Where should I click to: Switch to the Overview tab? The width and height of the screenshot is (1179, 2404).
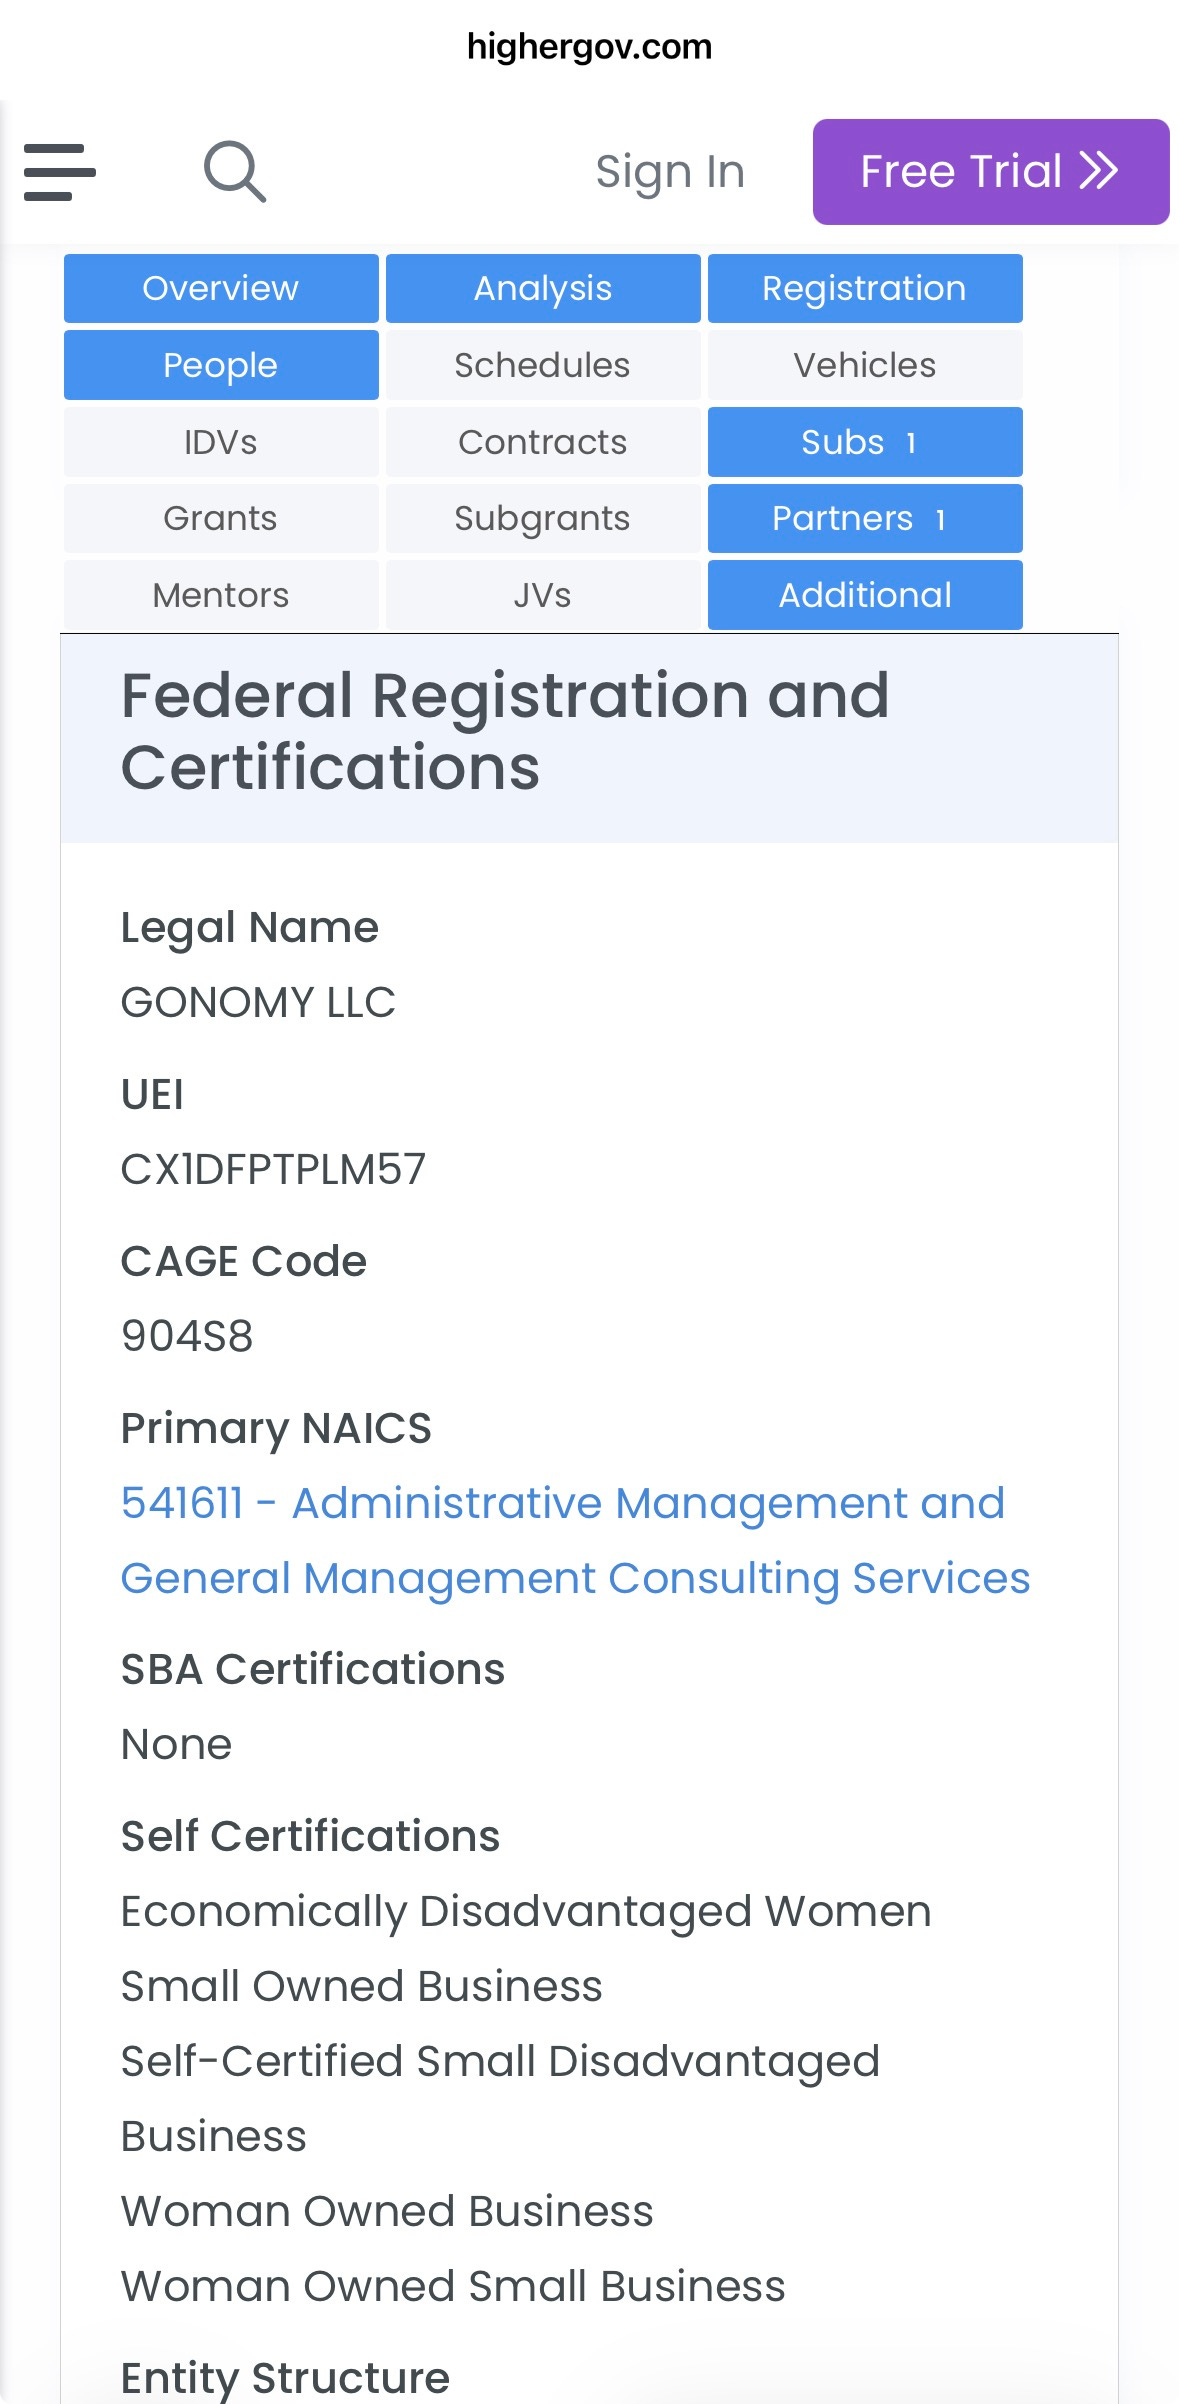tap(221, 289)
